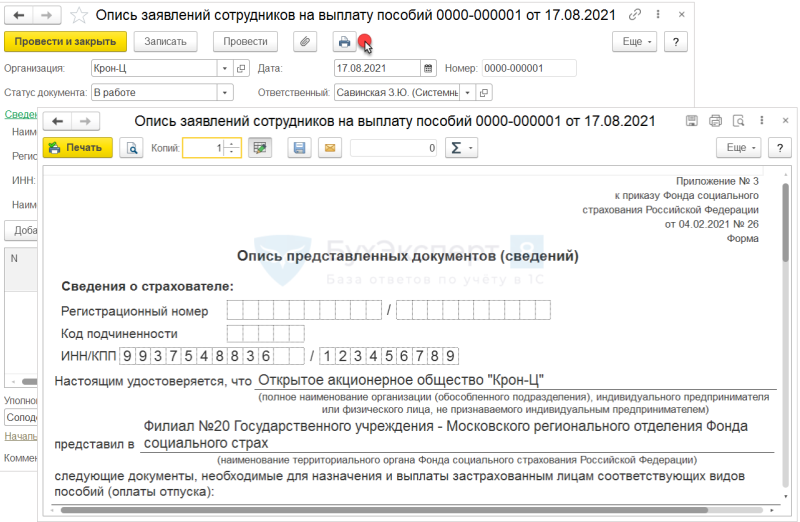Screen dimensions: 800x522
Task: Click scroll down arrow of print form
Action: 786,496
